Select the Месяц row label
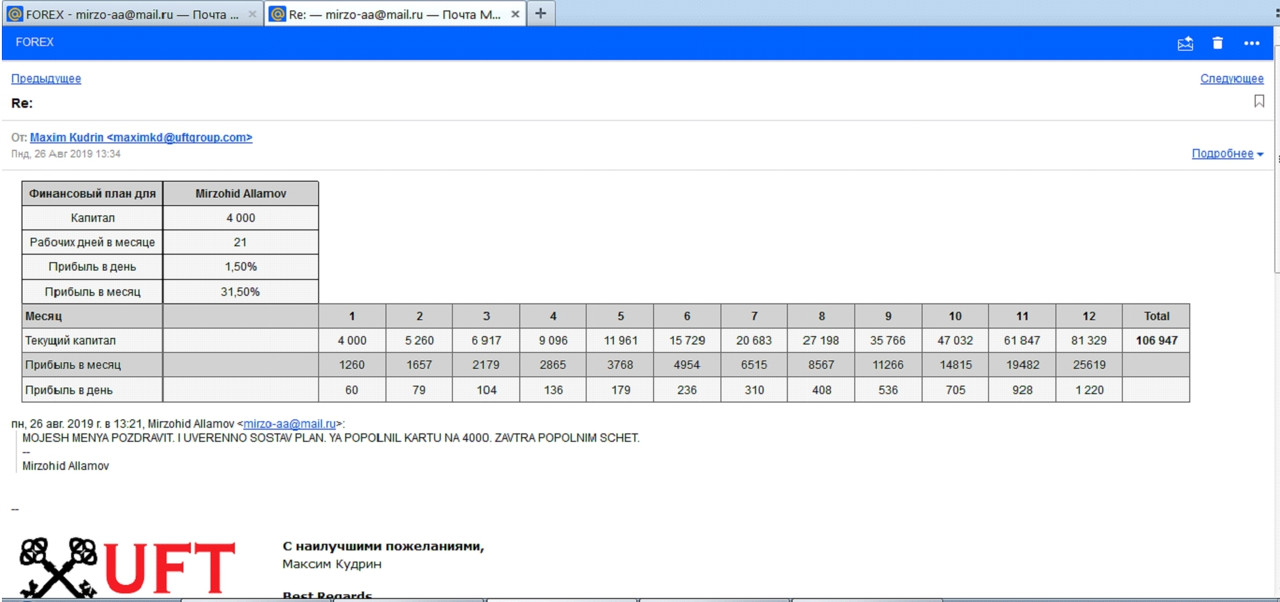 point(93,316)
